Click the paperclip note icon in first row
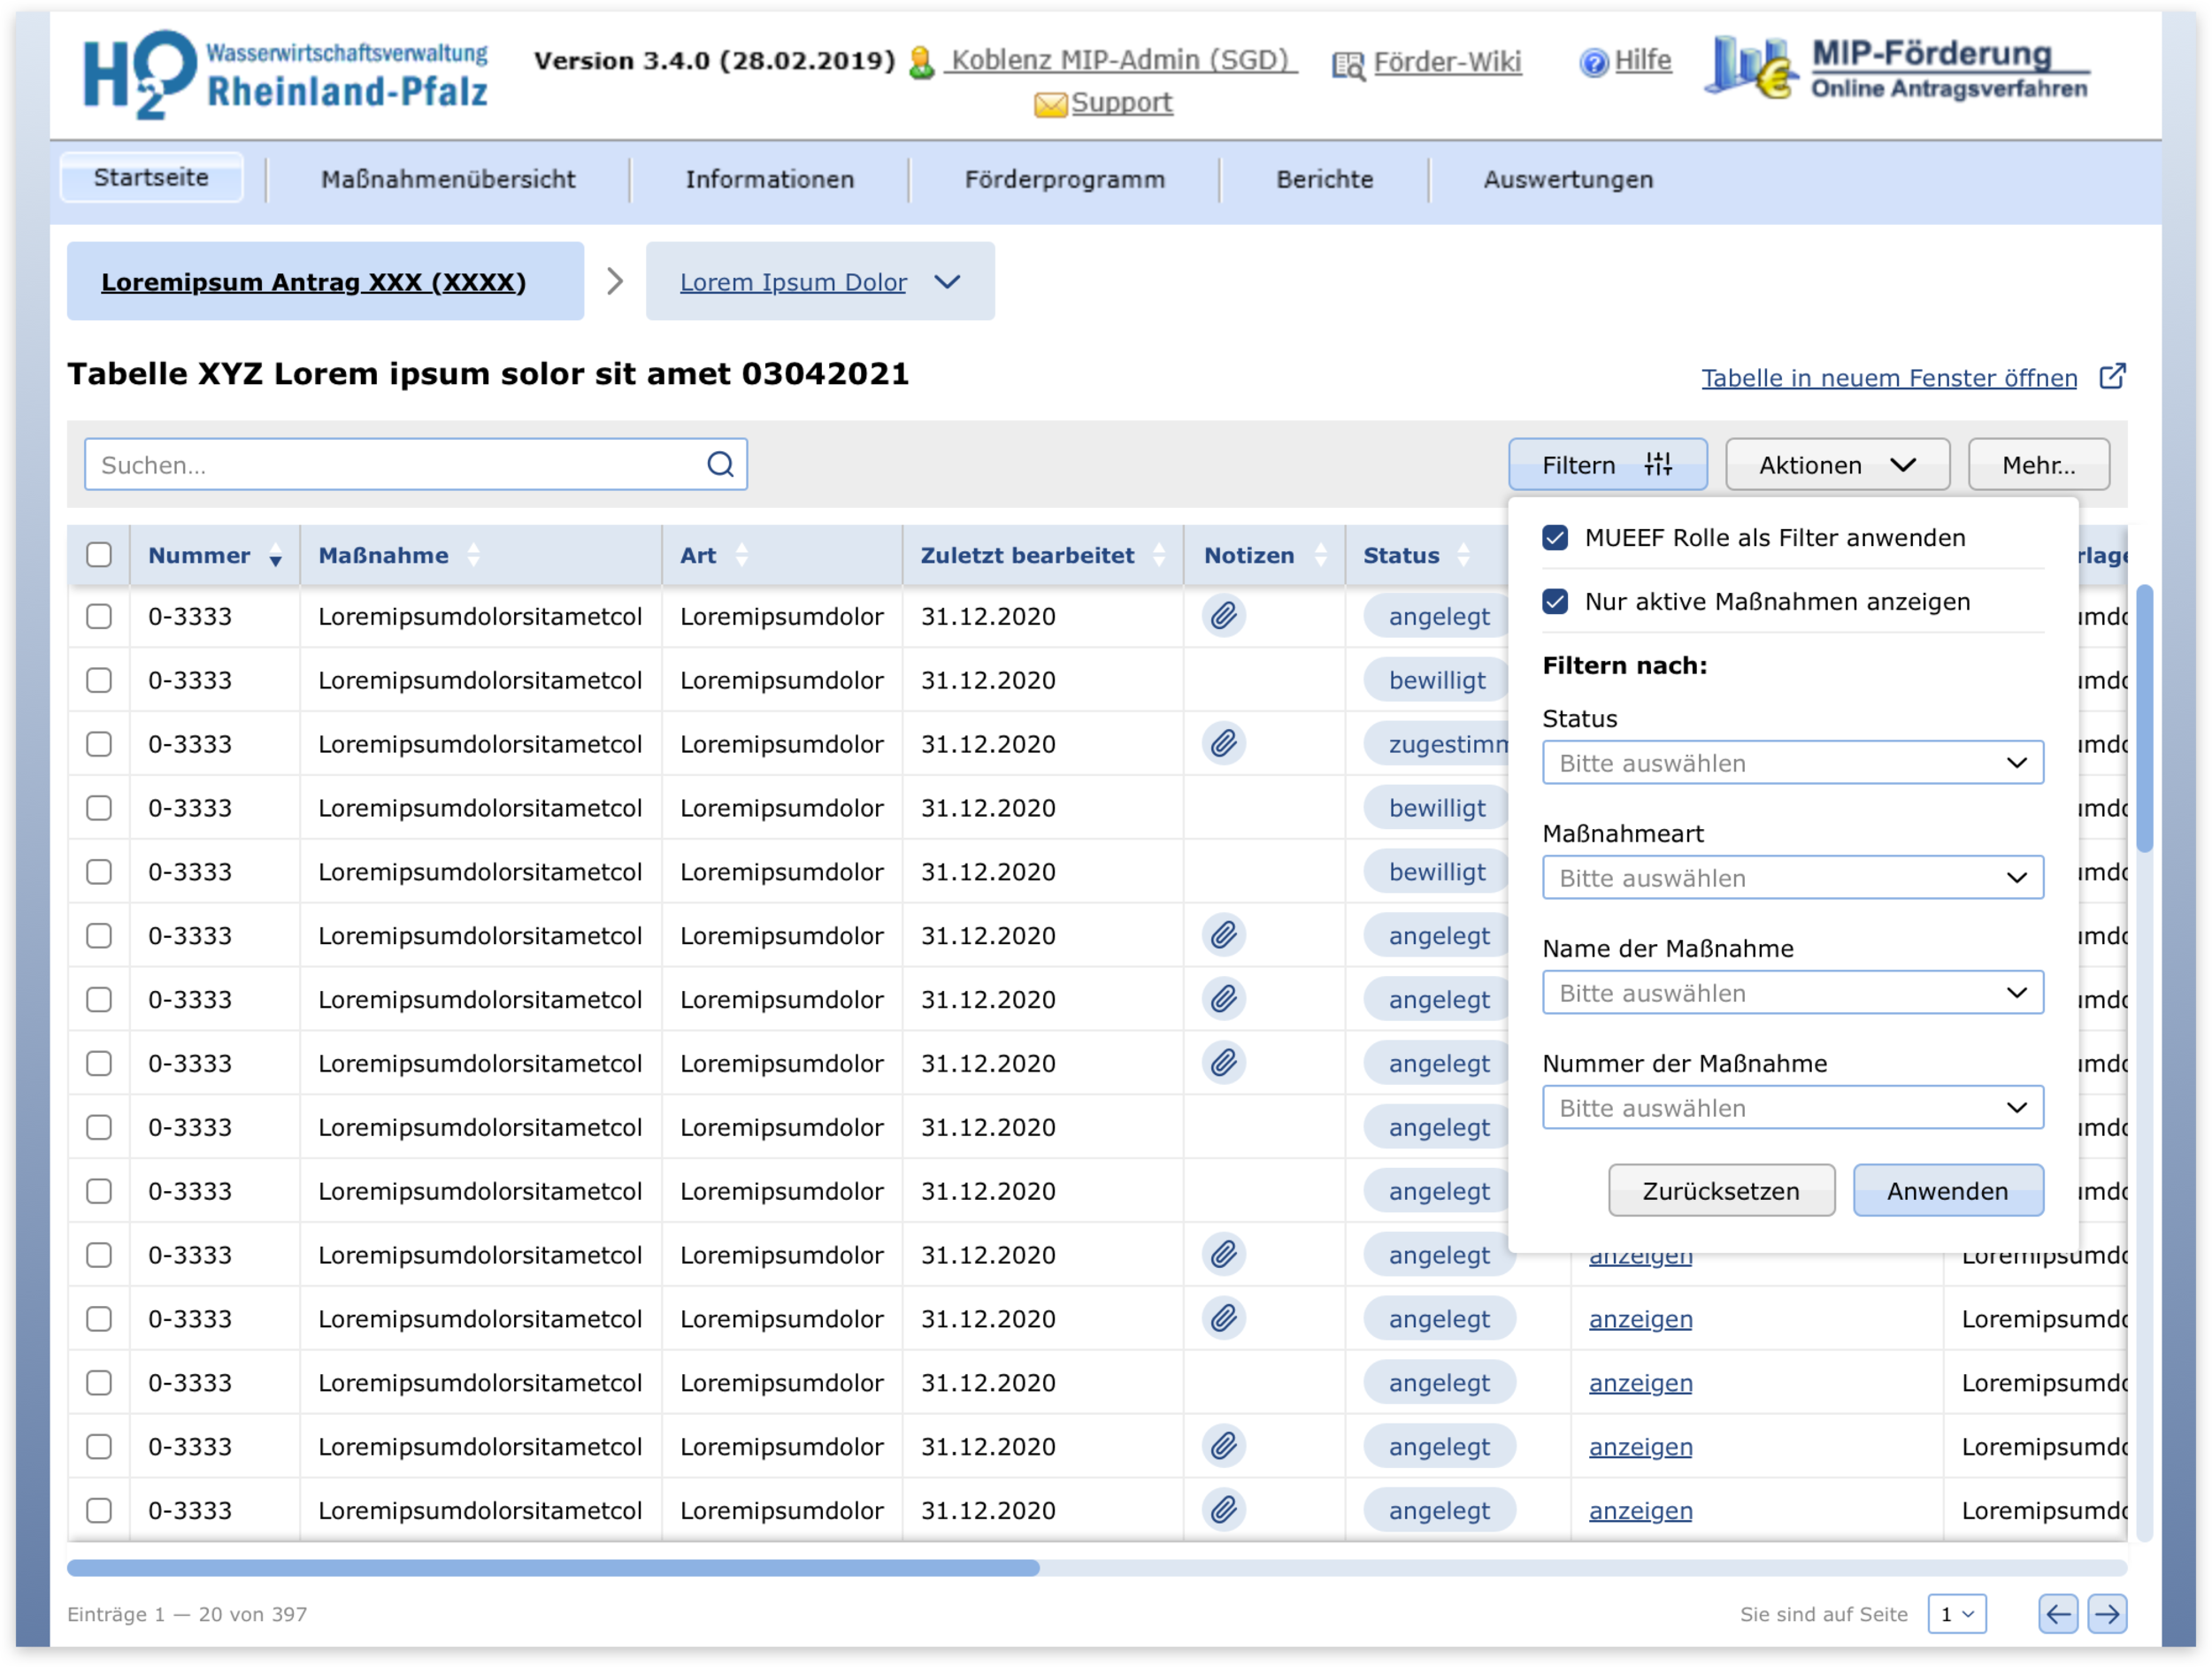This screenshot has height=1667, width=2212. (x=1223, y=616)
